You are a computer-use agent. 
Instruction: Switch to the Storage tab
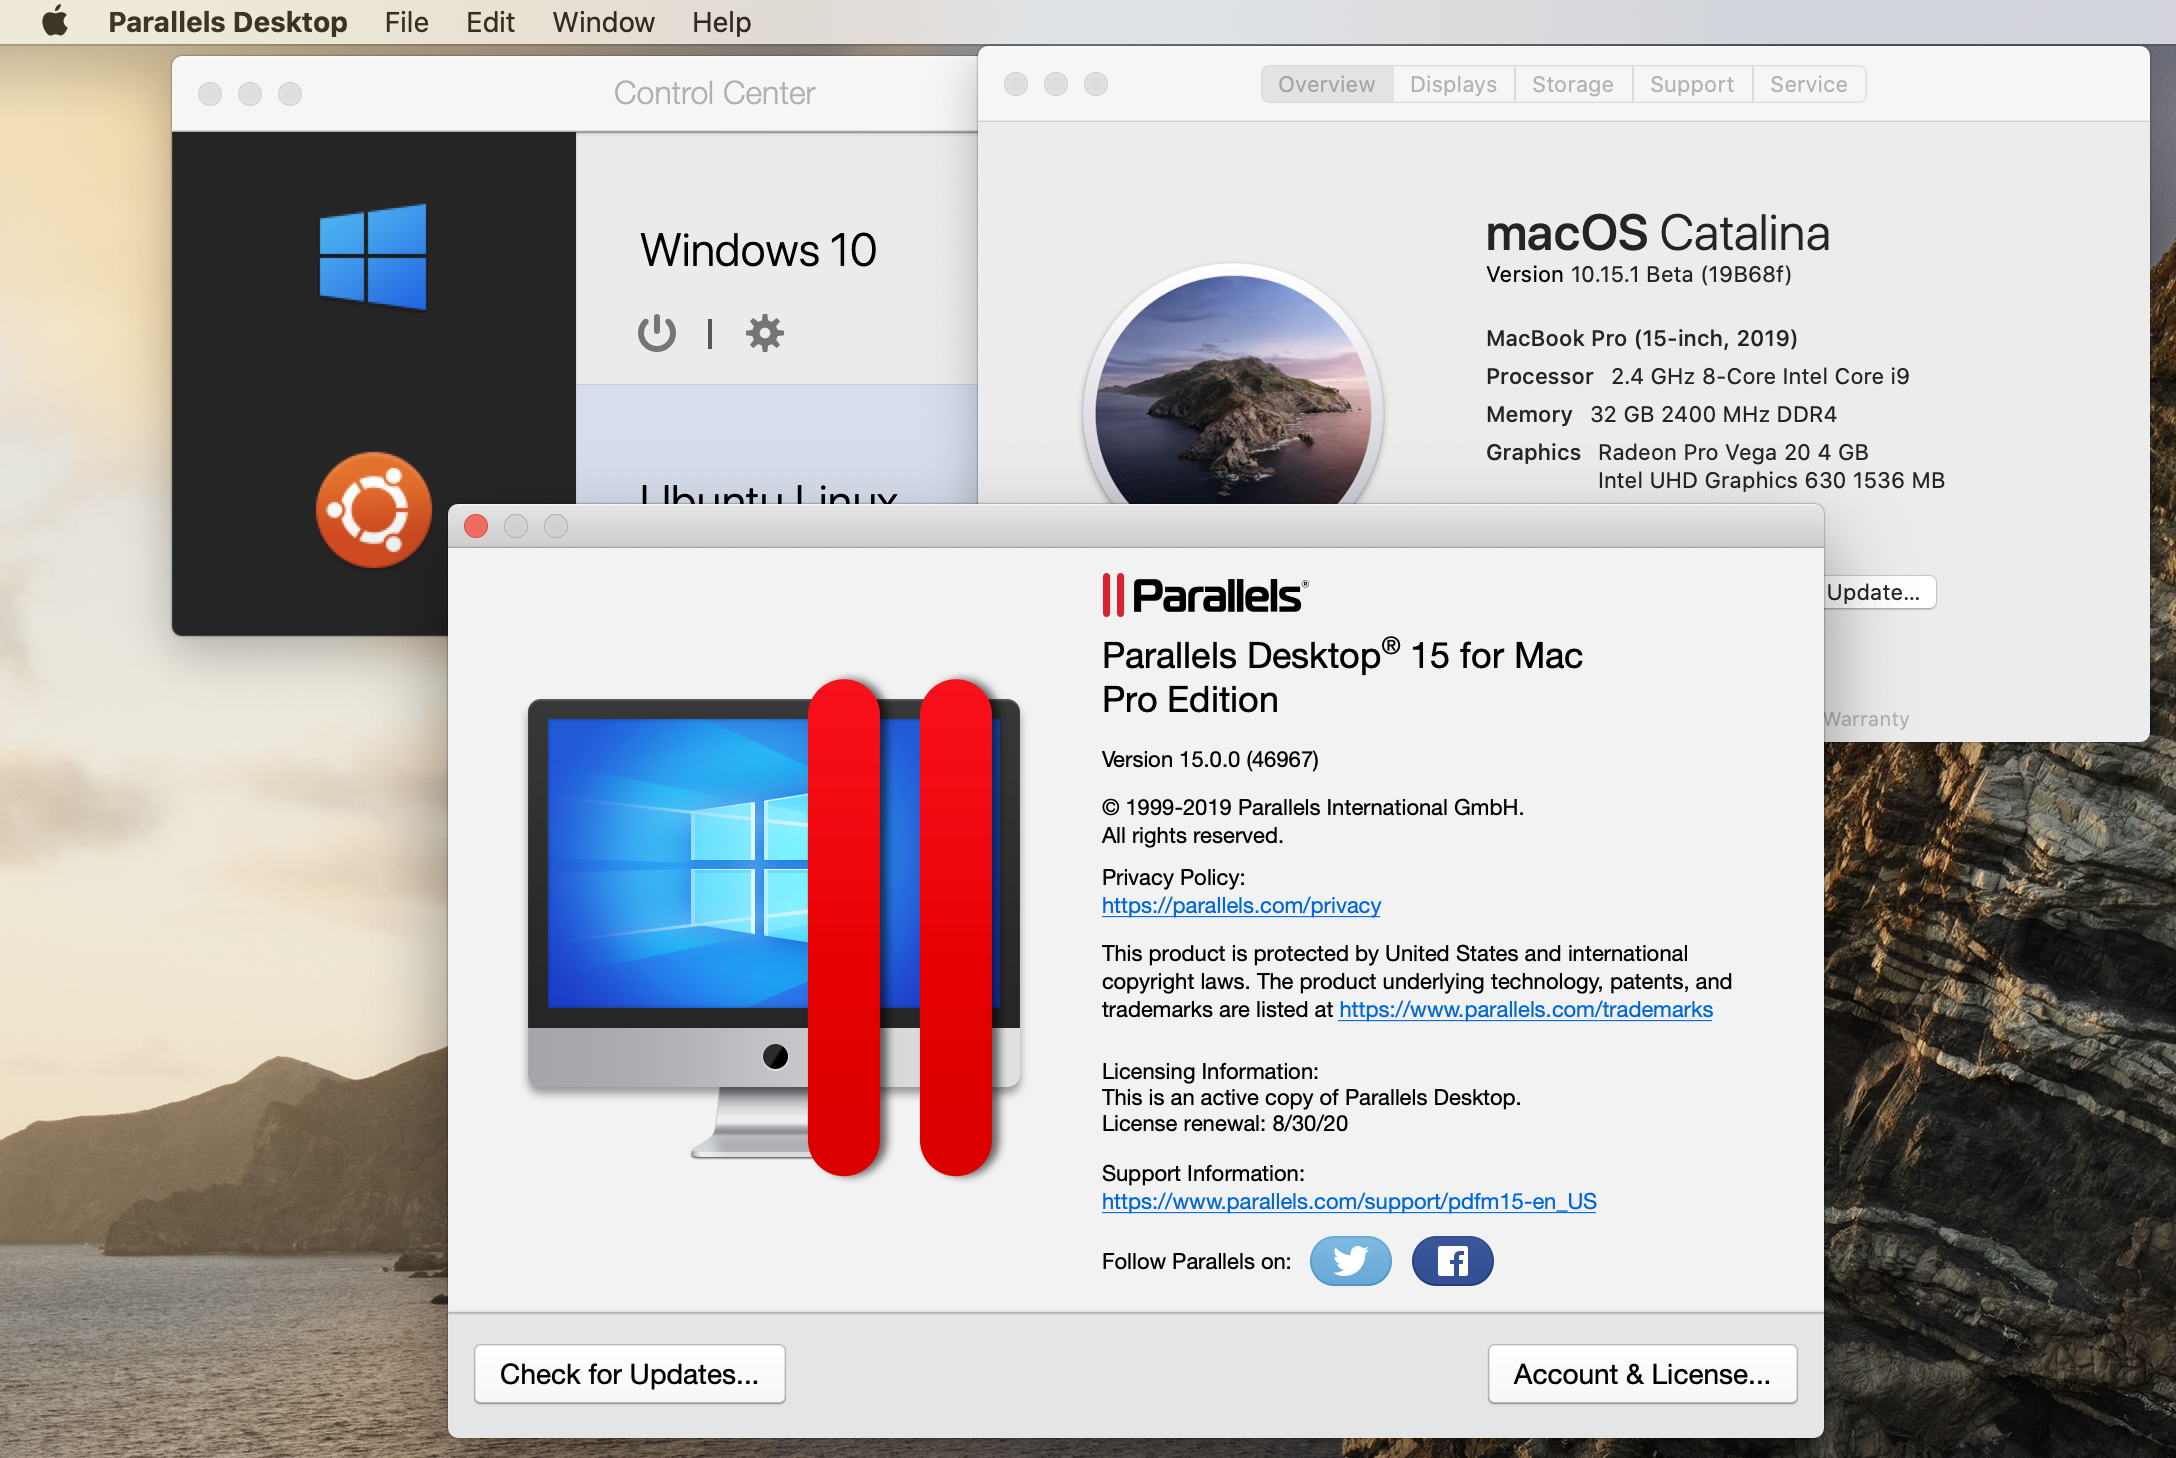pos(1572,84)
